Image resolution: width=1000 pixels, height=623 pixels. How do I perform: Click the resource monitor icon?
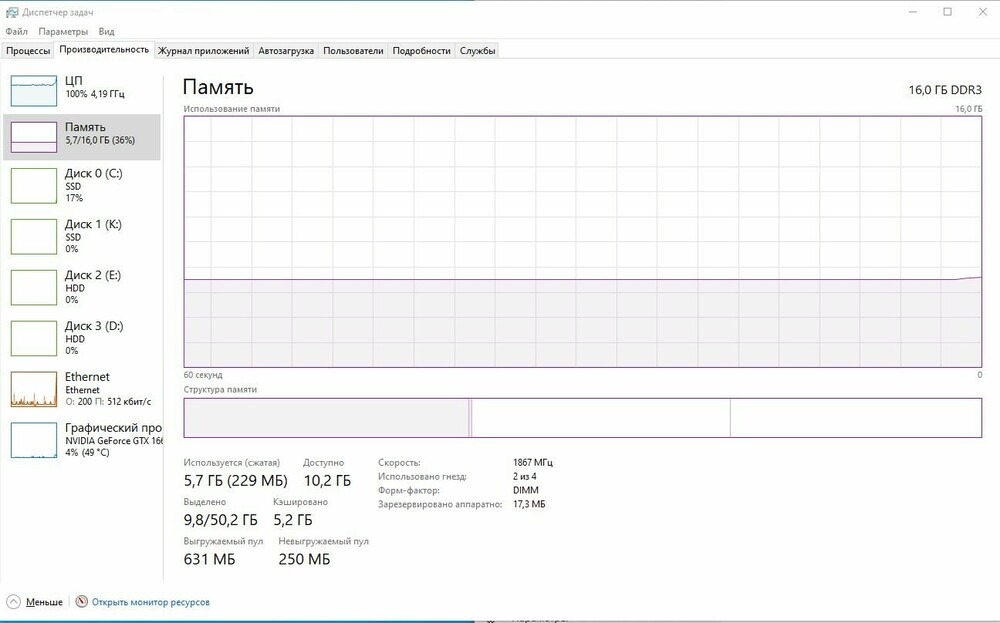81,602
